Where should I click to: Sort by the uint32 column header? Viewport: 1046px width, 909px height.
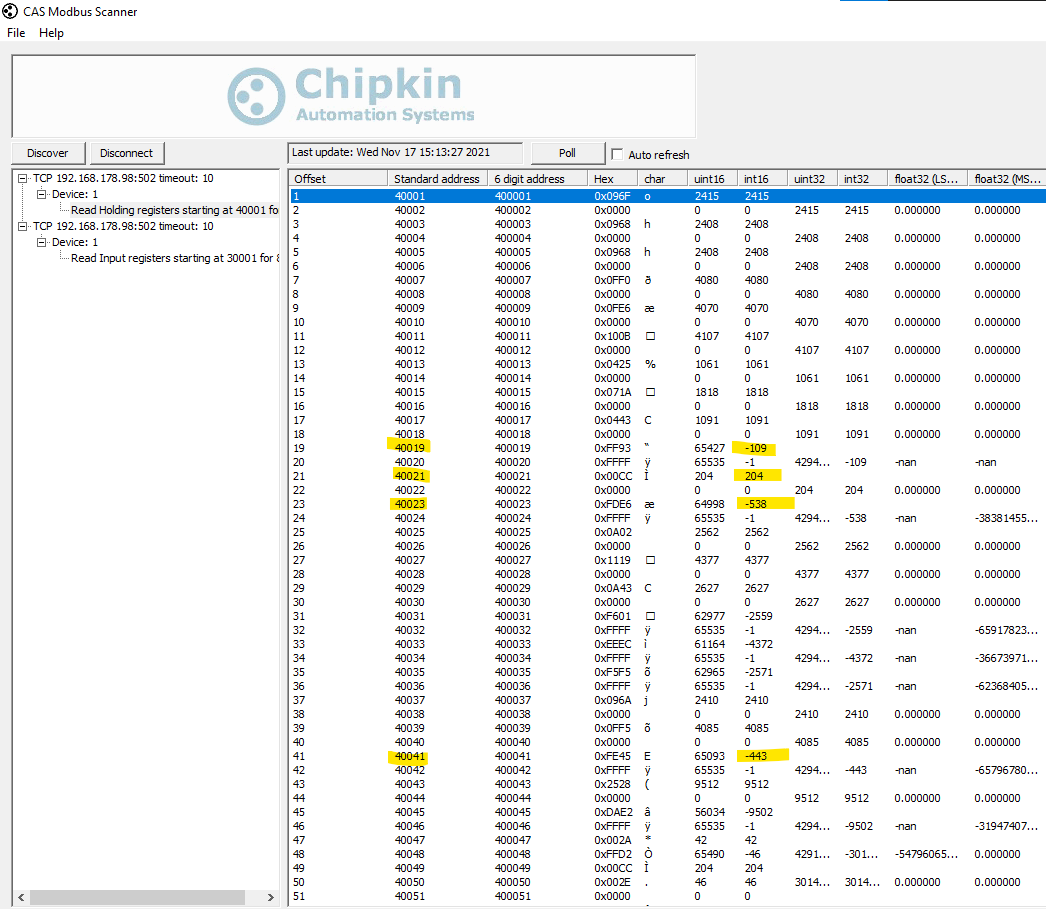tap(813, 179)
